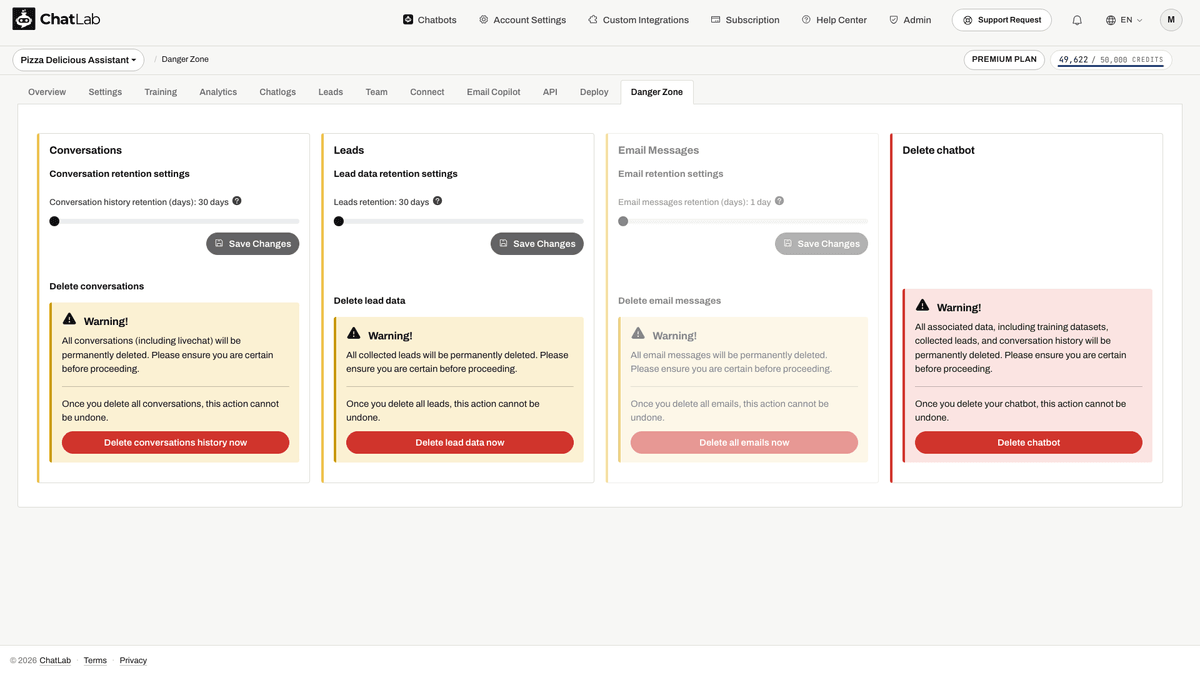Image resolution: width=1200 pixels, height=675 pixels.
Task: Switch to the Settings tab
Action: pos(105,92)
